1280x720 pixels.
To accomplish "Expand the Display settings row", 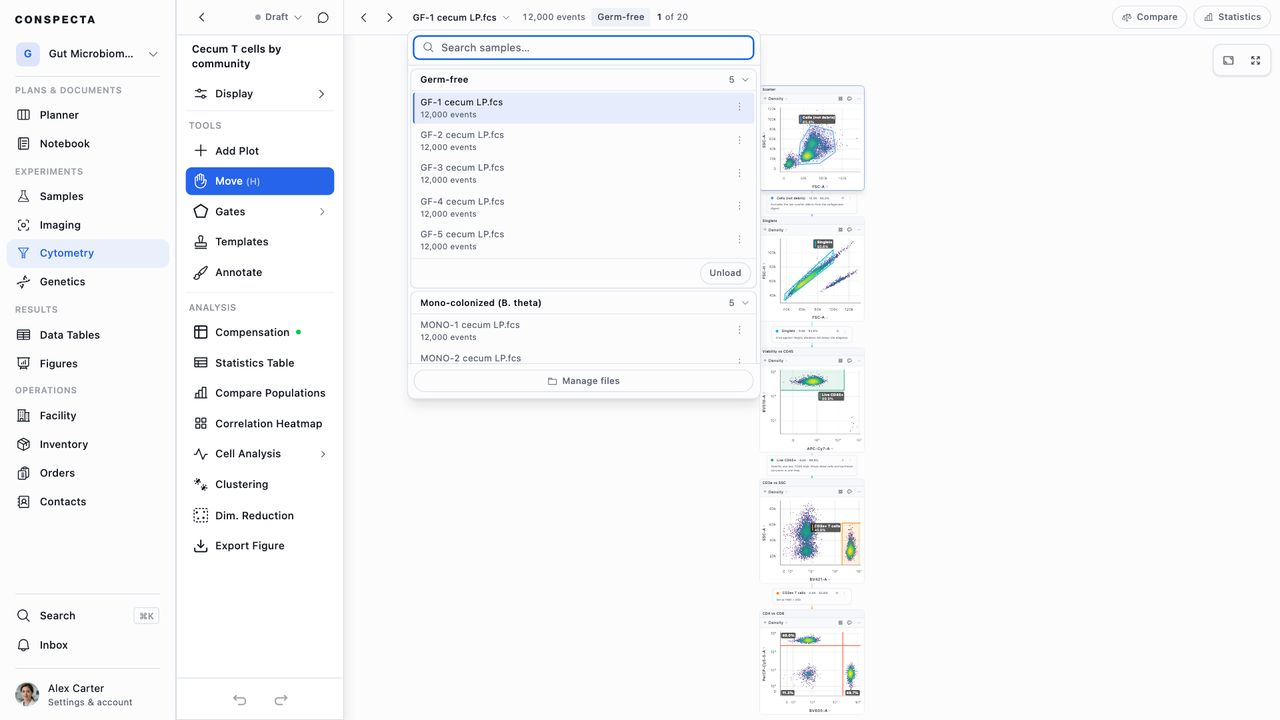I will click(x=260, y=94).
